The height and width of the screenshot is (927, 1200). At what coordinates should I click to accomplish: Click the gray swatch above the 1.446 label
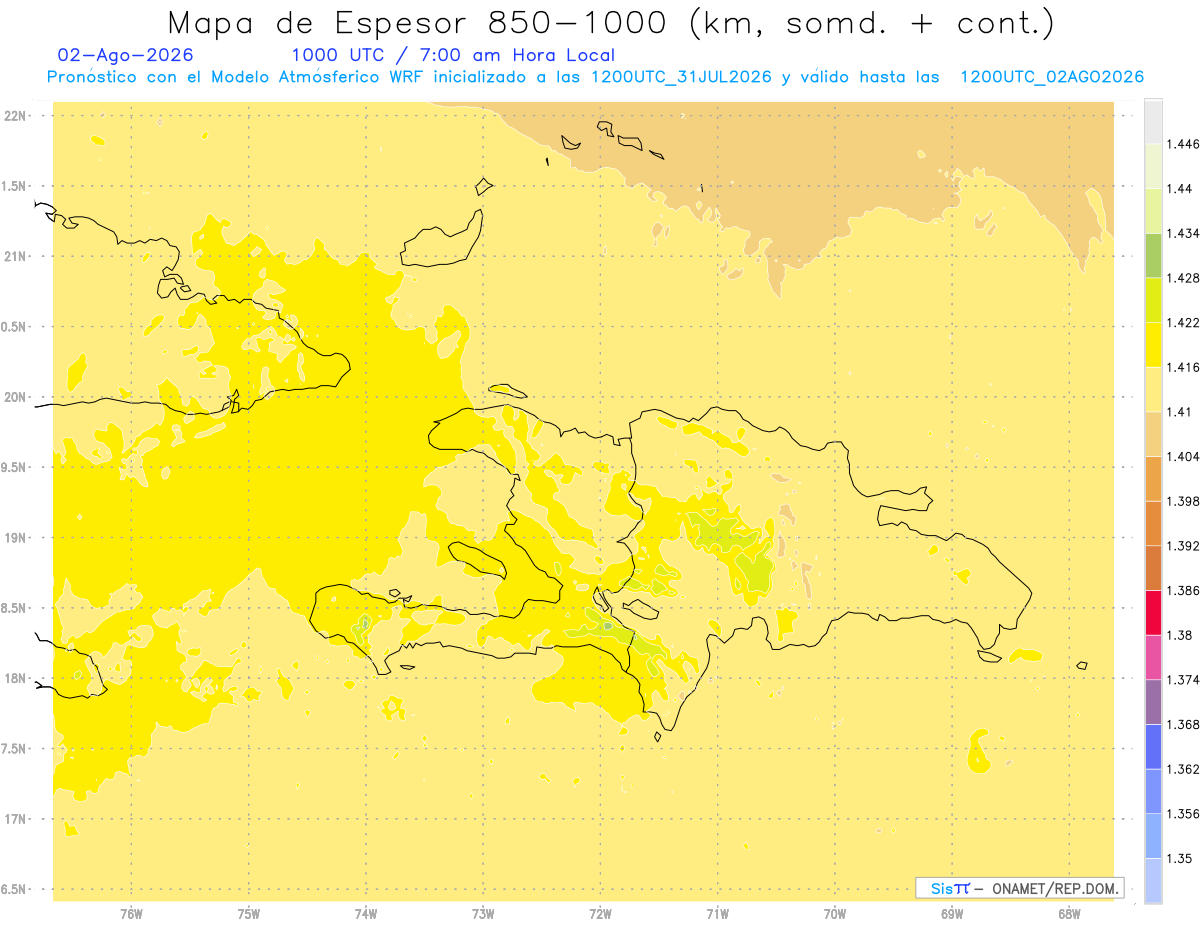click(1153, 122)
